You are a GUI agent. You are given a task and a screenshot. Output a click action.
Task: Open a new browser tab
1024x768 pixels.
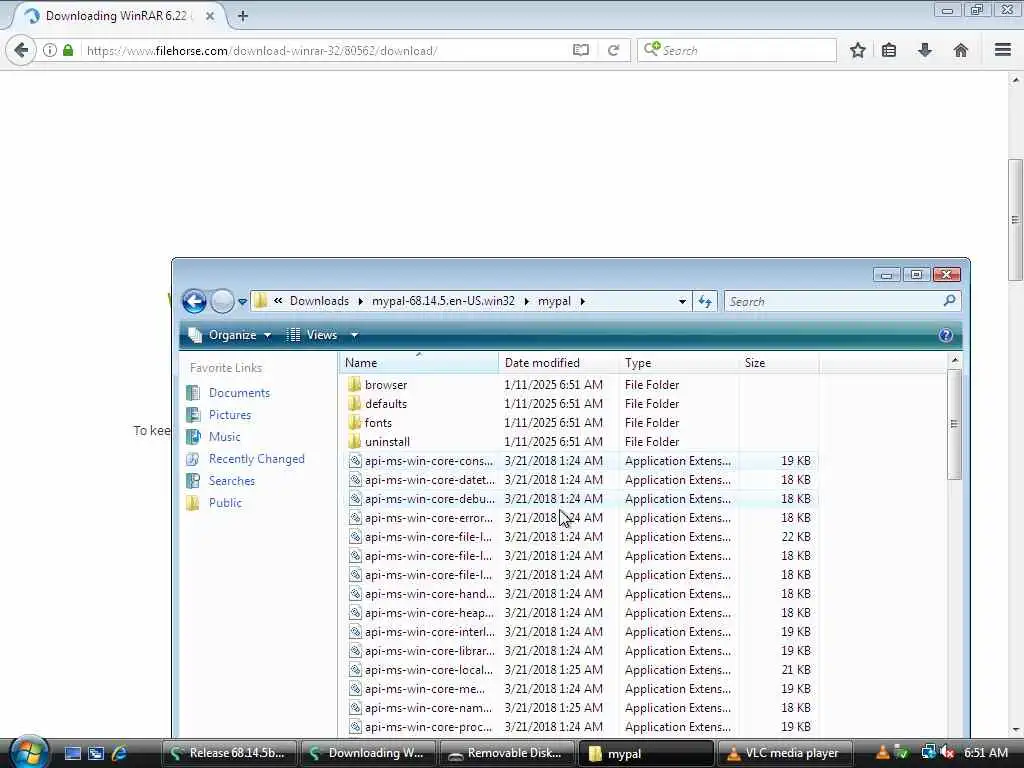coord(243,16)
